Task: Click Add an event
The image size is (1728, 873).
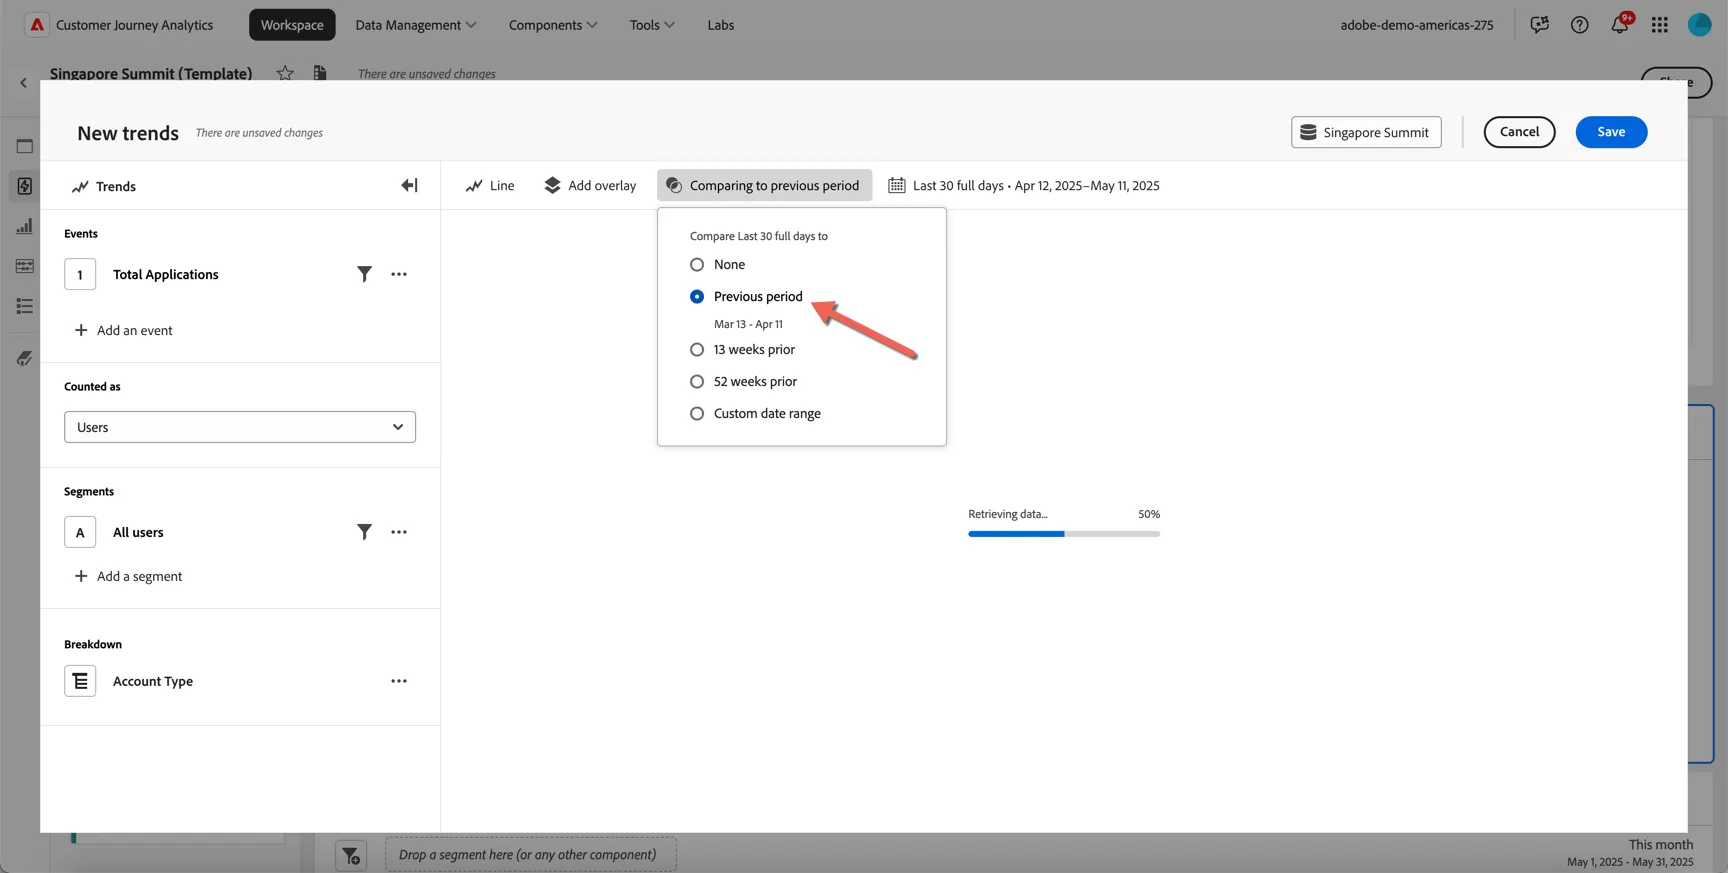Action: click(124, 330)
